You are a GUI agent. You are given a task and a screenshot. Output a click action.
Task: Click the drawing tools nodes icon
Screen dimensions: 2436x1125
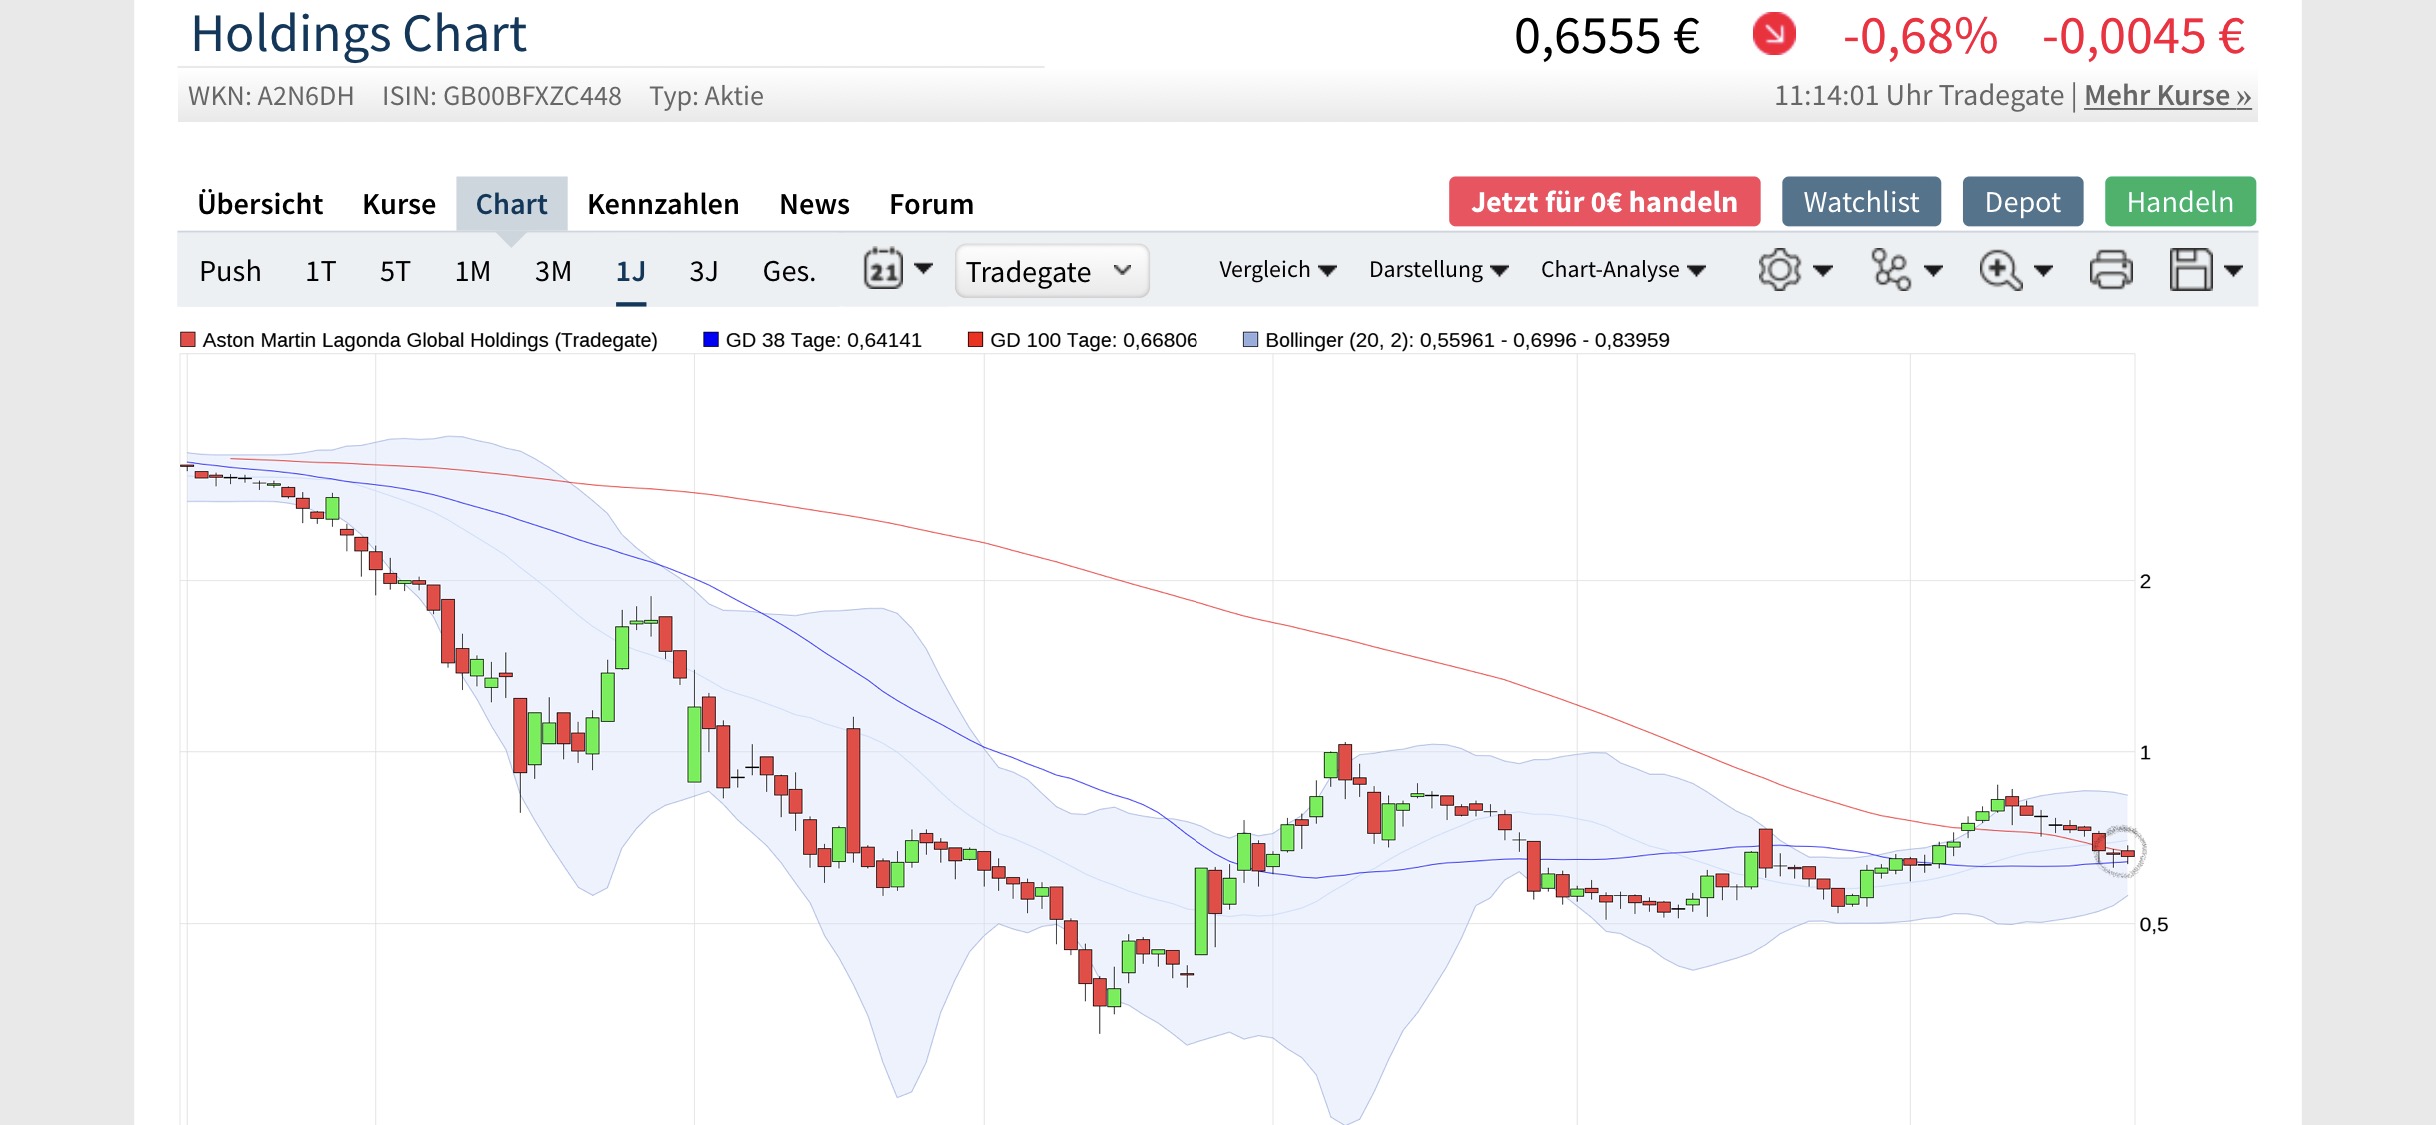pos(1891,270)
